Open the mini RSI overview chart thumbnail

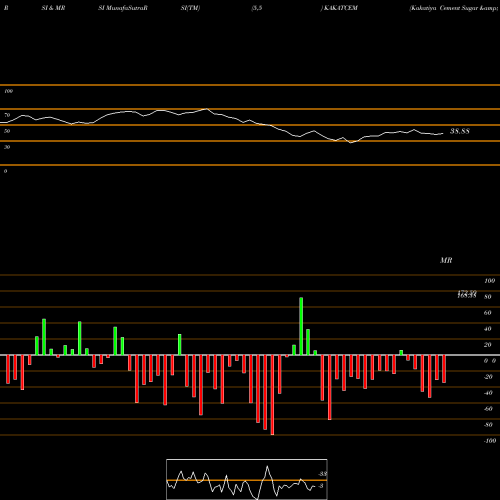click(247, 479)
